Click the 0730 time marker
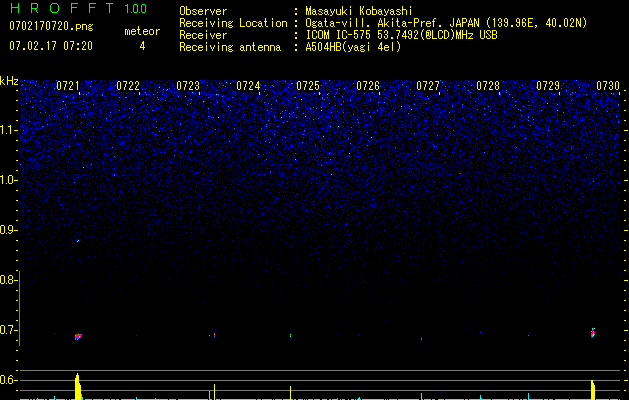Image resolution: width=629 pixels, height=400 pixels. (x=608, y=86)
